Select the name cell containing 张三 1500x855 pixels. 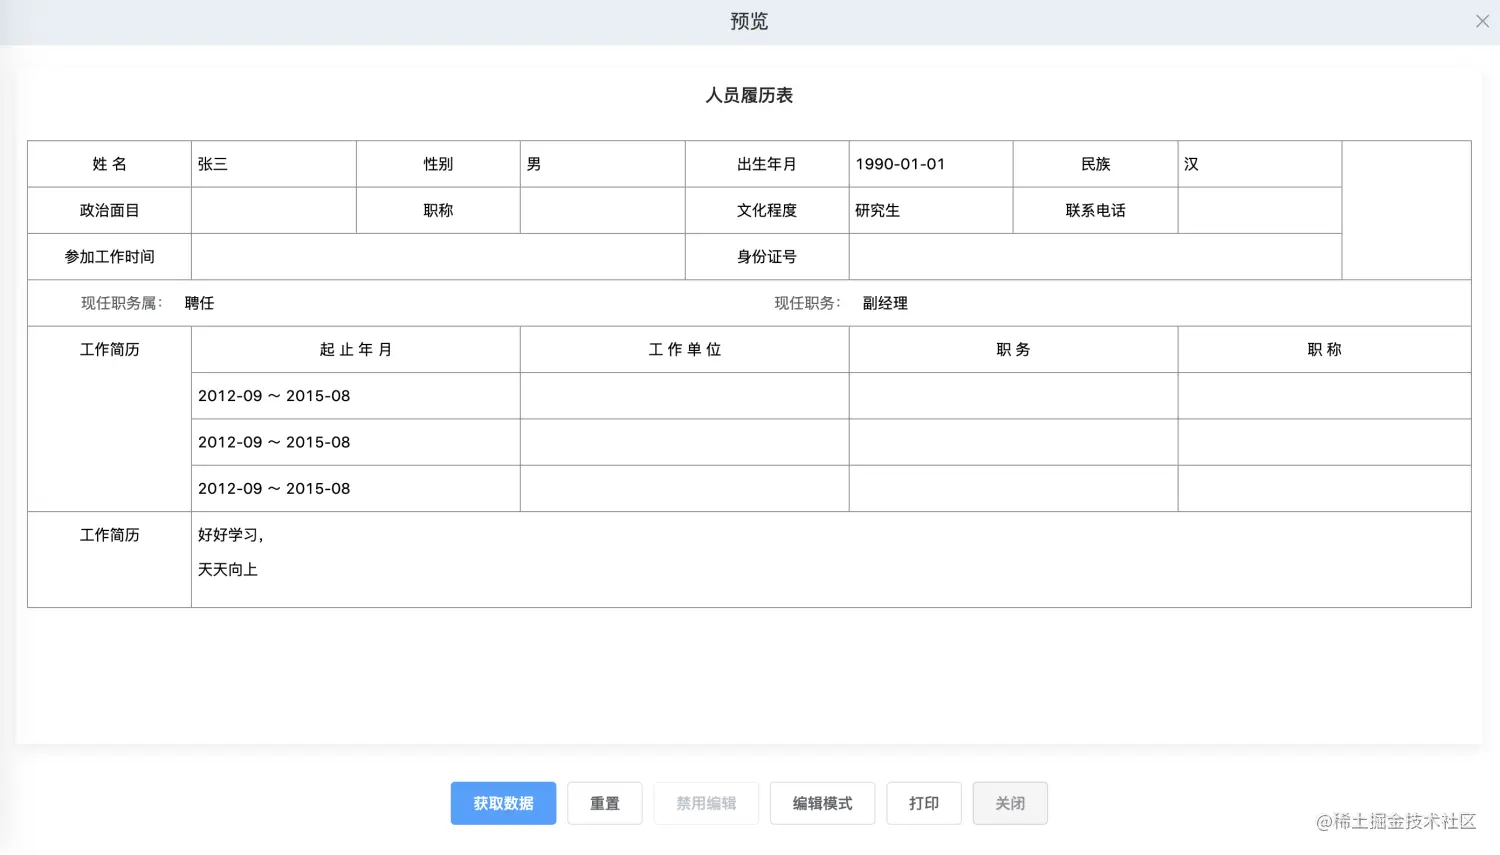274,164
